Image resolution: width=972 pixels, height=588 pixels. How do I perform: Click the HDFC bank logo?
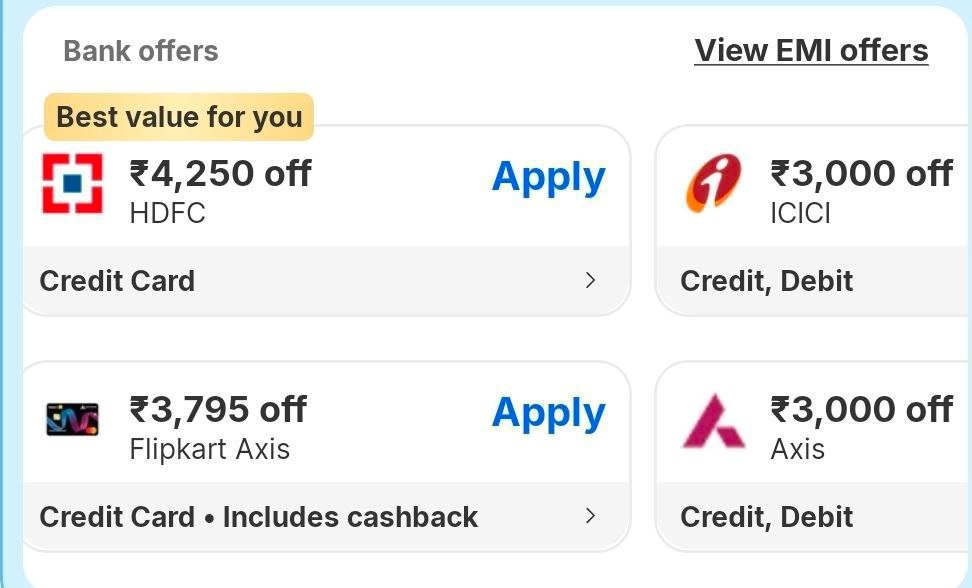[72, 184]
